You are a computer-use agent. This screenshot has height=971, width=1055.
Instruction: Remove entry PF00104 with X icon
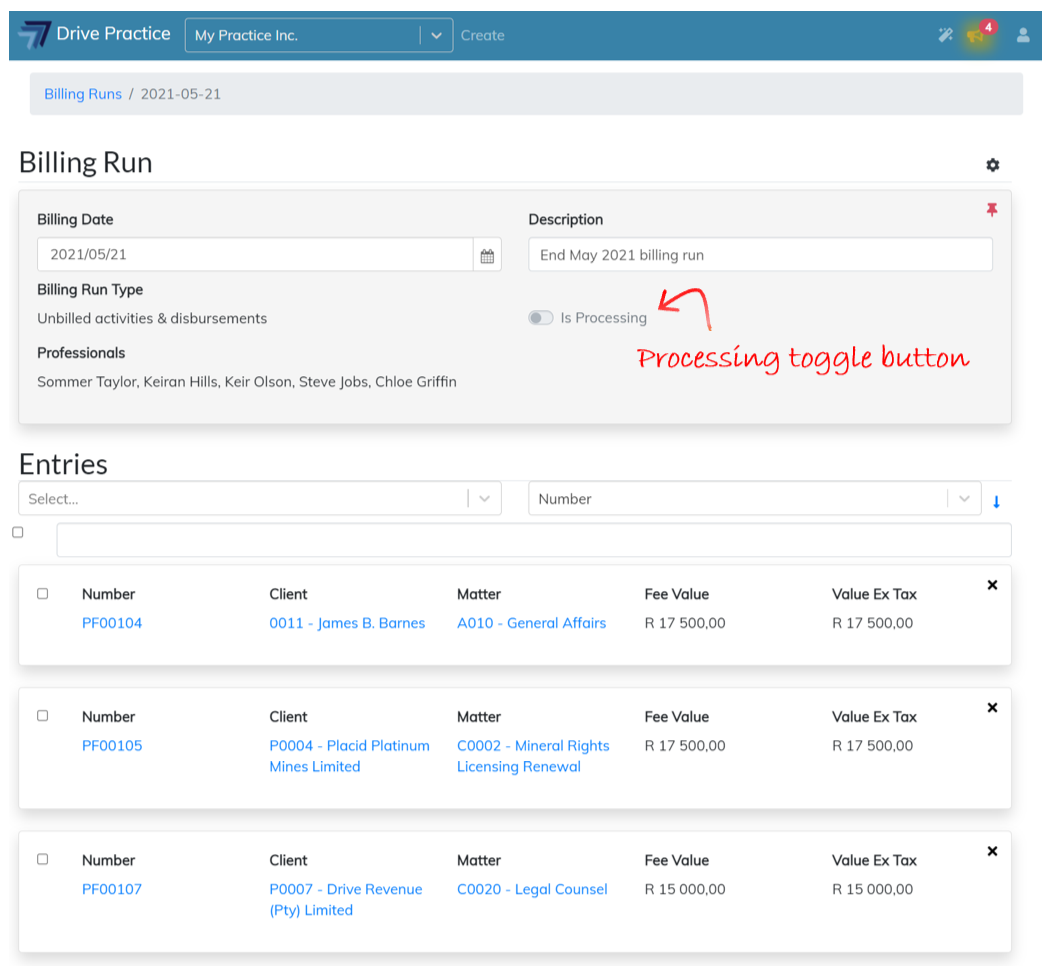[992, 585]
